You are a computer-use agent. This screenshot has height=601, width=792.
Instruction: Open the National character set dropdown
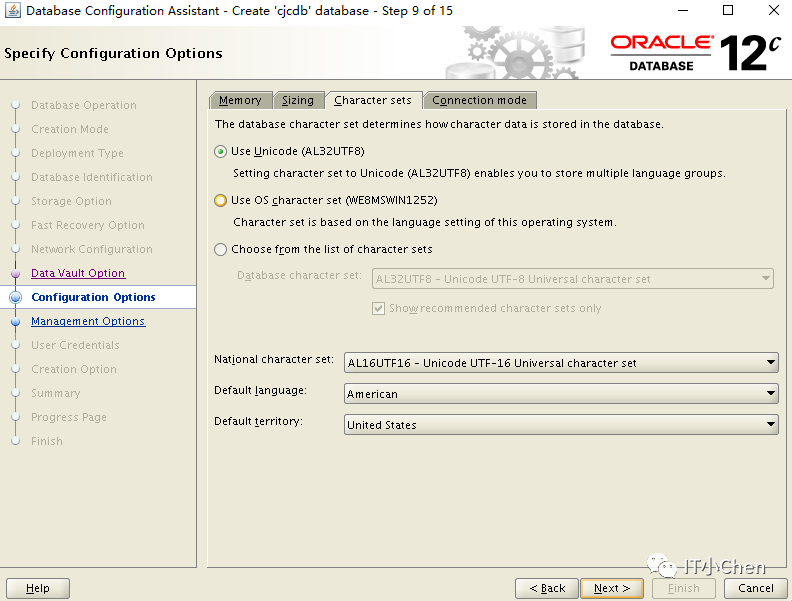point(561,363)
